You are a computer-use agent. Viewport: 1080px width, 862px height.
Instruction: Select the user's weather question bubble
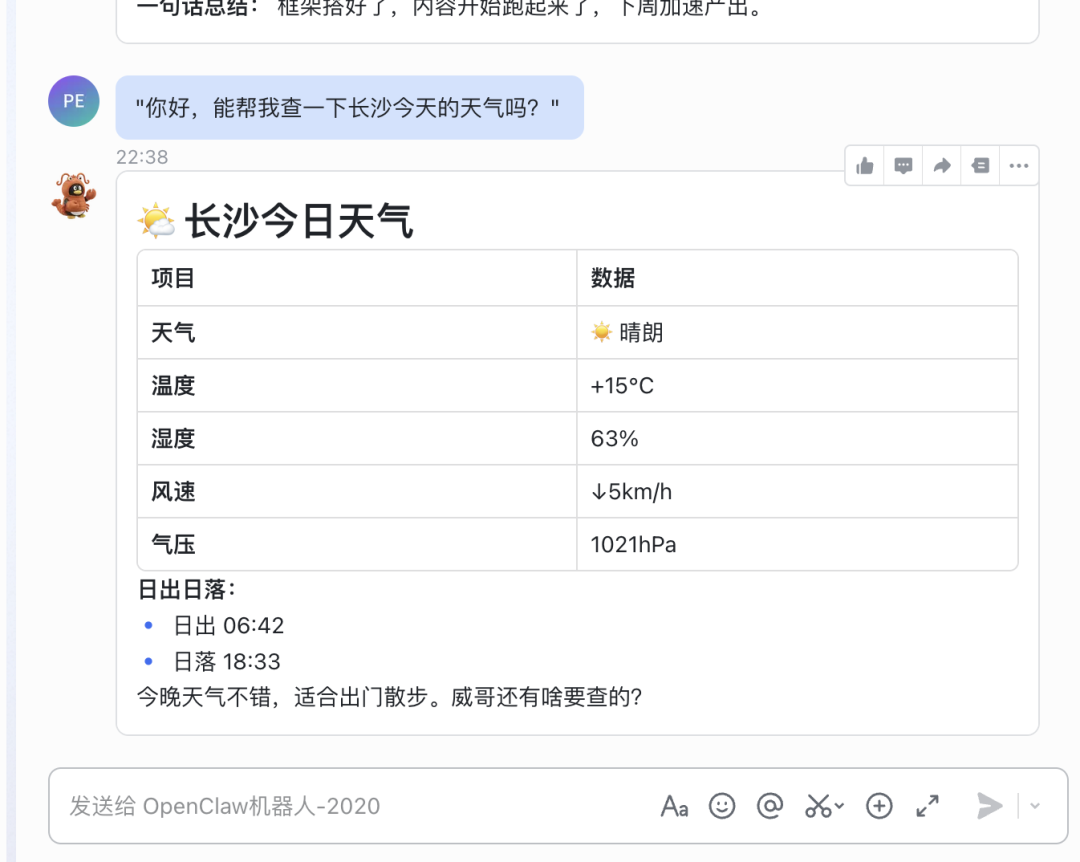click(350, 108)
